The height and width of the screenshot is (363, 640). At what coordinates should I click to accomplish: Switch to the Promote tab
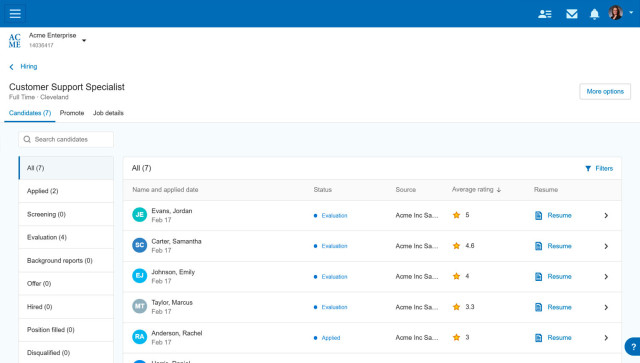tap(72, 113)
